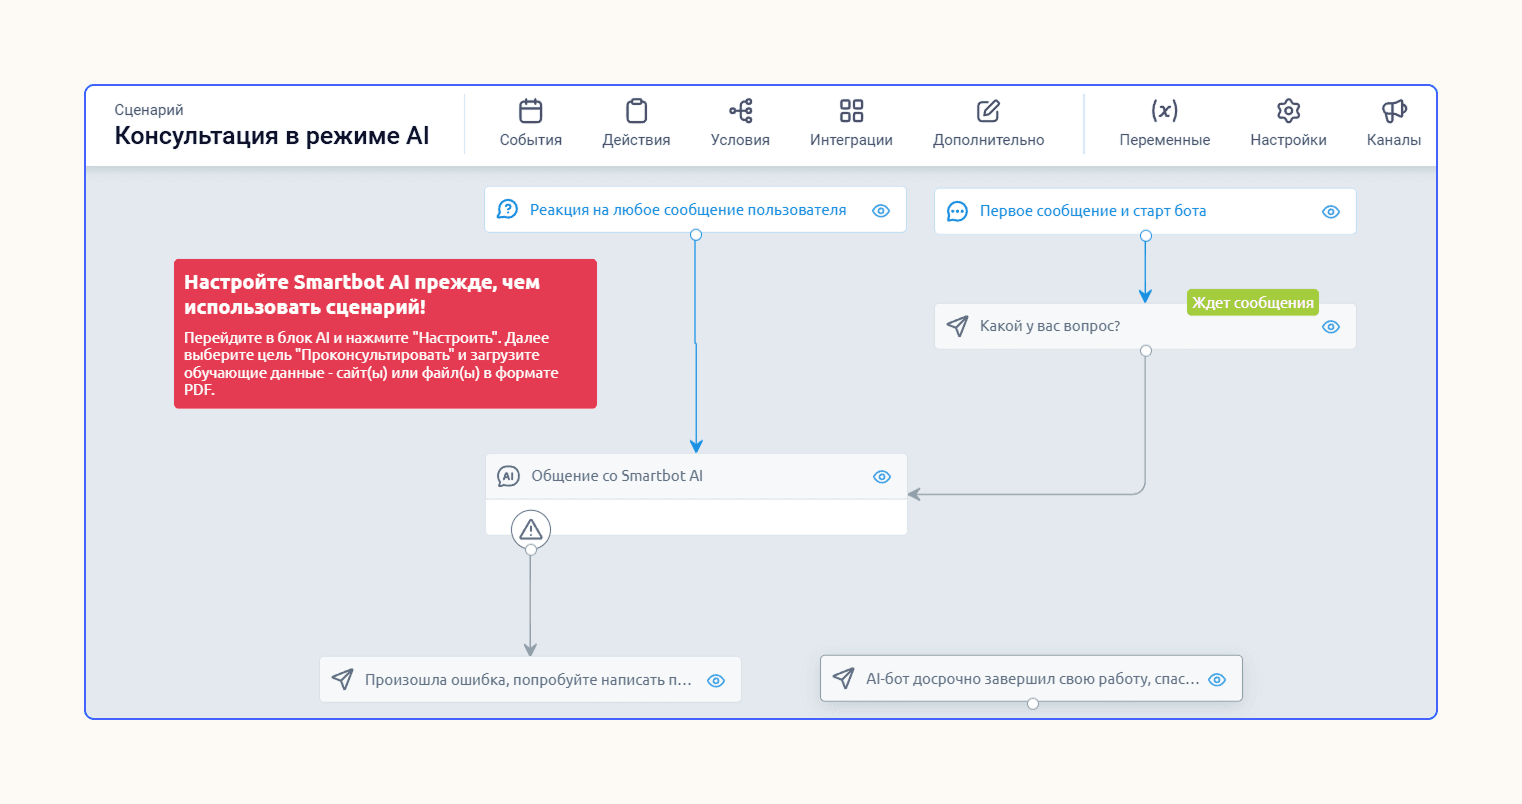This screenshot has width=1522, height=804.
Task: Click the paper plane icon in Произошла ошибка block
Action: (342, 679)
